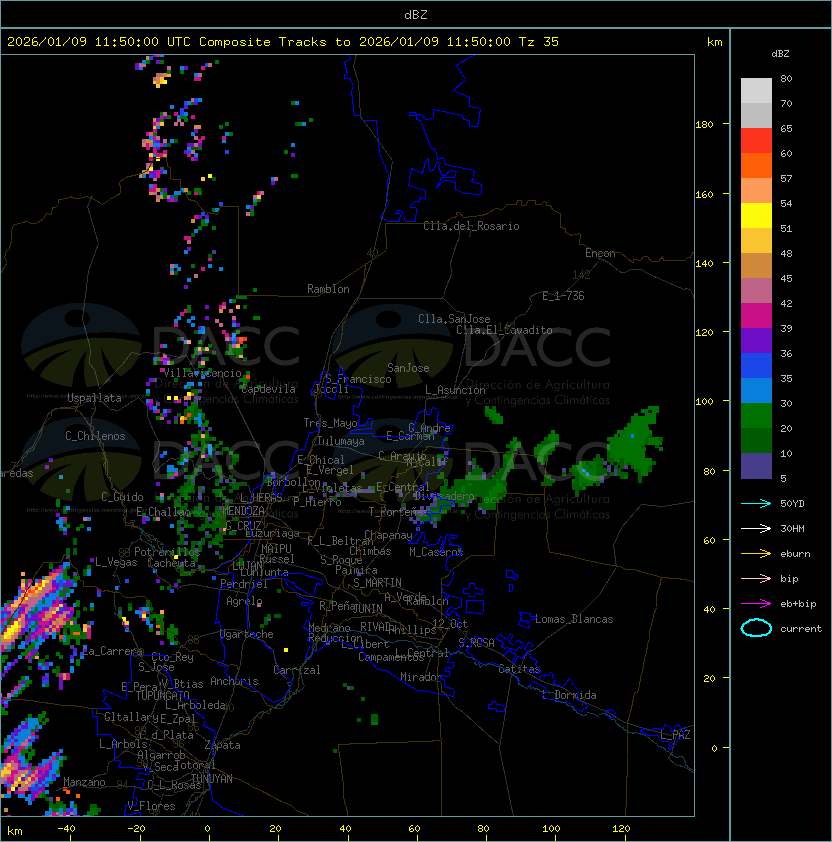Click the Clla.del_Rosario map label
This screenshot has height=842, width=832.
[471, 226]
